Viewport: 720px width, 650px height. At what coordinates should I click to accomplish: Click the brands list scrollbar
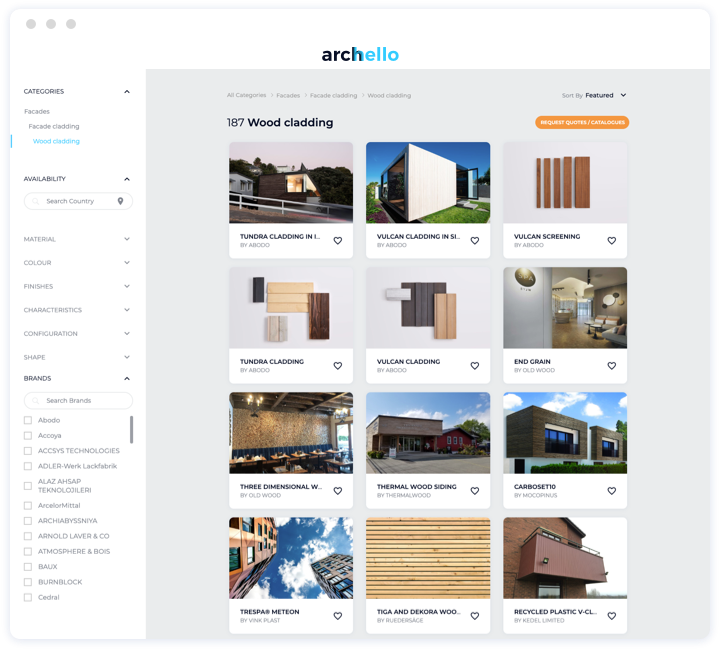131,430
